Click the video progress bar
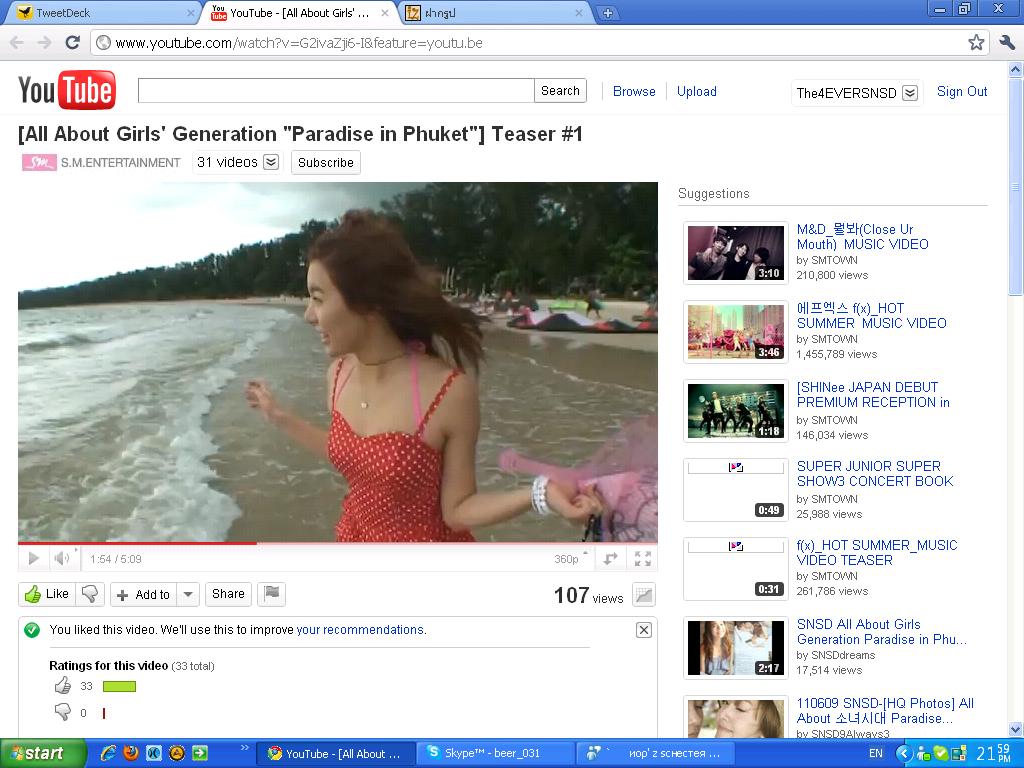Image resolution: width=1024 pixels, height=768 pixels. point(338,543)
